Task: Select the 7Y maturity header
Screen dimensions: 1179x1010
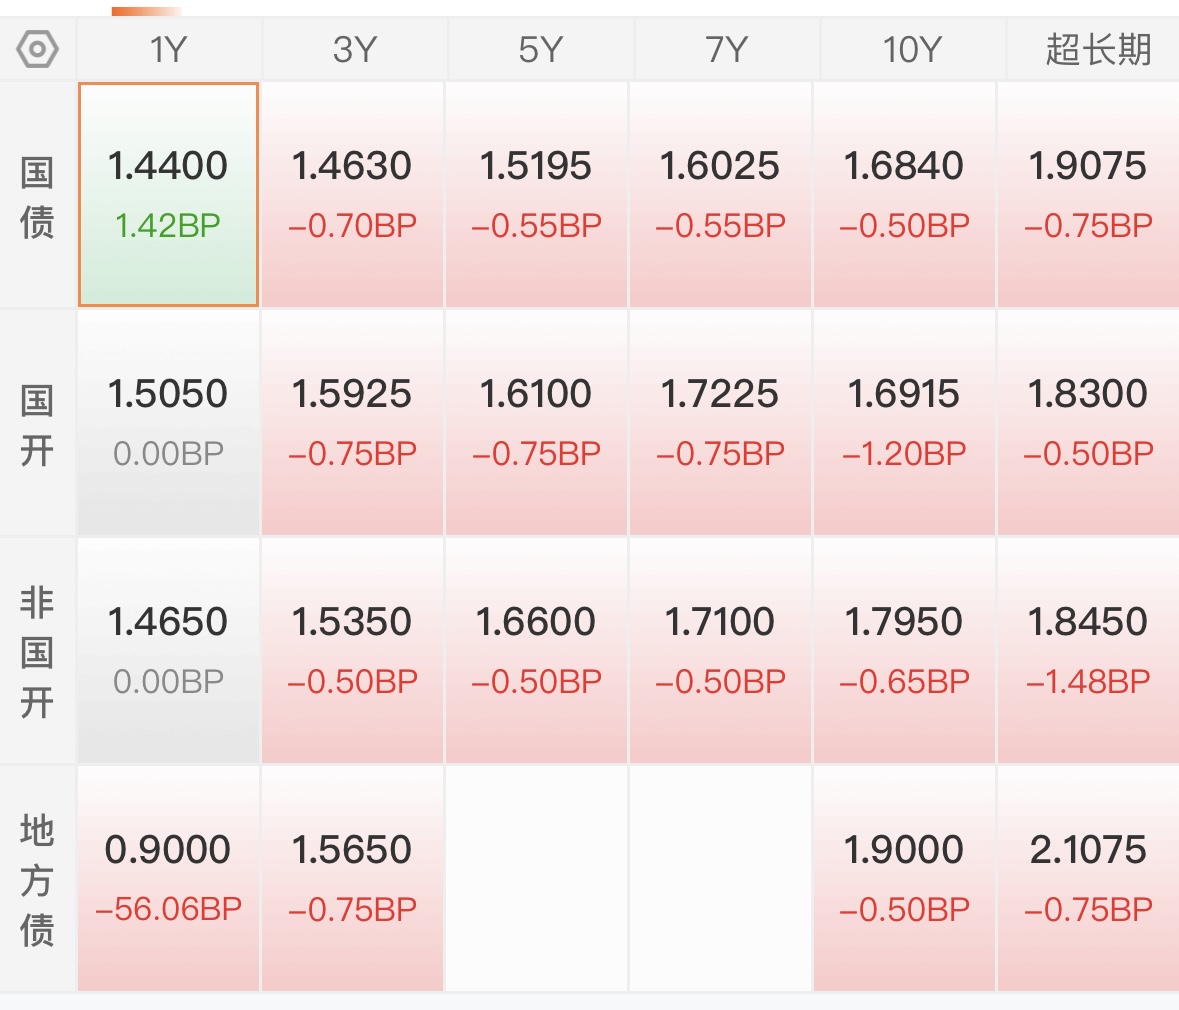Action: point(726,50)
